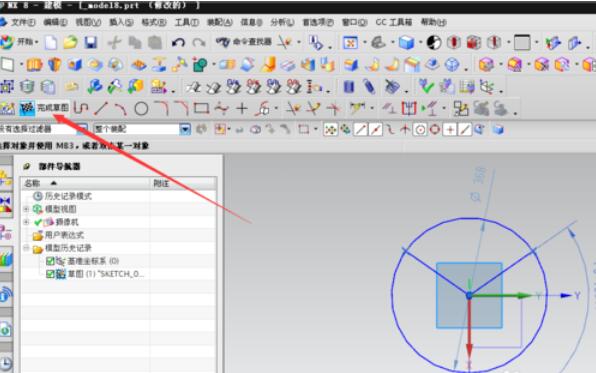This screenshot has height=373, width=596.
Task: Click the Cut scissors icon
Action: point(114,43)
